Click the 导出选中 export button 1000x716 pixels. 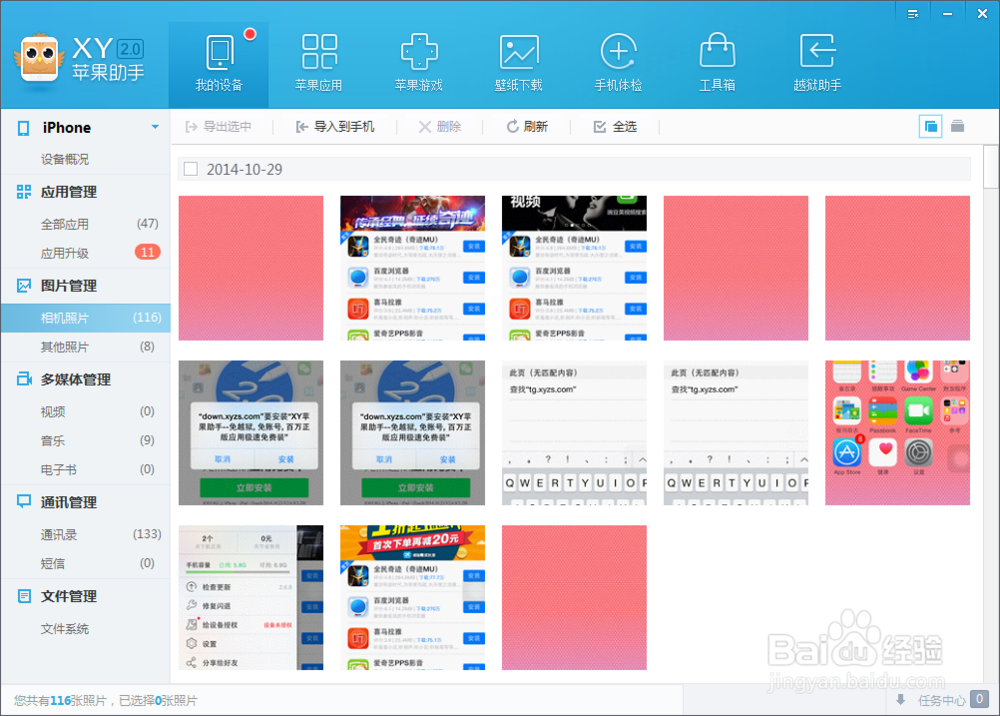218,127
